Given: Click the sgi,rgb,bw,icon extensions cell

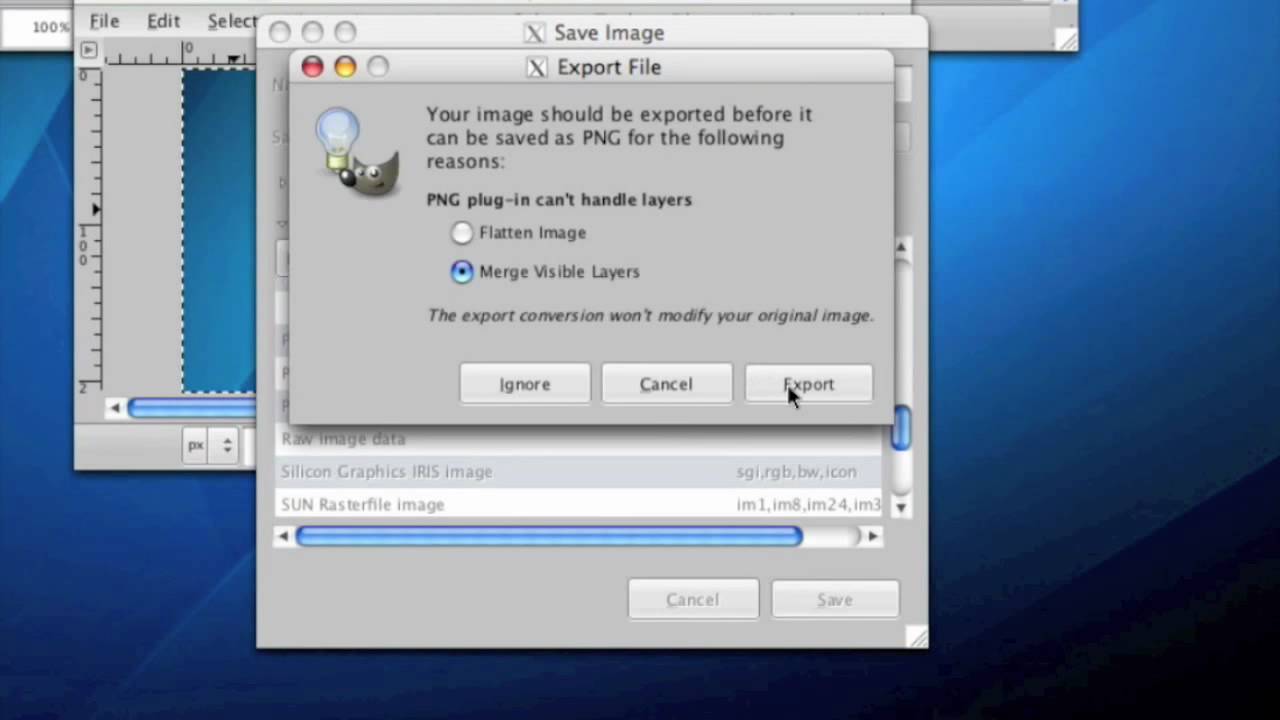Looking at the screenshot, I should point(796,472).
